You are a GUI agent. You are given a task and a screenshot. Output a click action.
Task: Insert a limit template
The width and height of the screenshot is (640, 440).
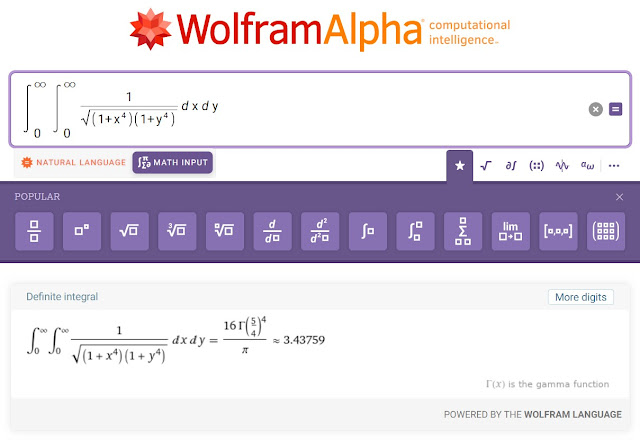pos(511,231)
